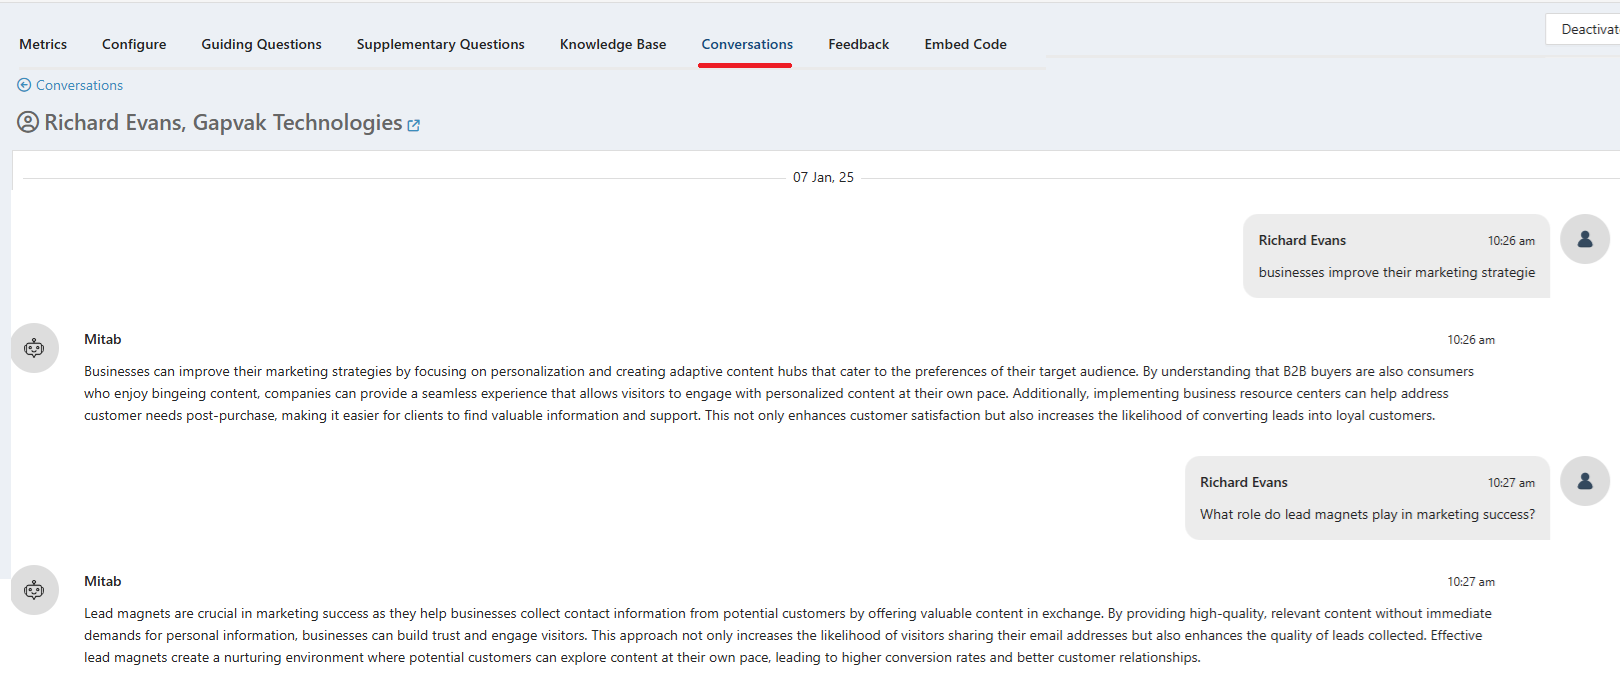This screenshot has width=1620, height=693.
Task: Click the 10:27 am timestamp in Richard Evans bubble
Action: point(1511,483)
